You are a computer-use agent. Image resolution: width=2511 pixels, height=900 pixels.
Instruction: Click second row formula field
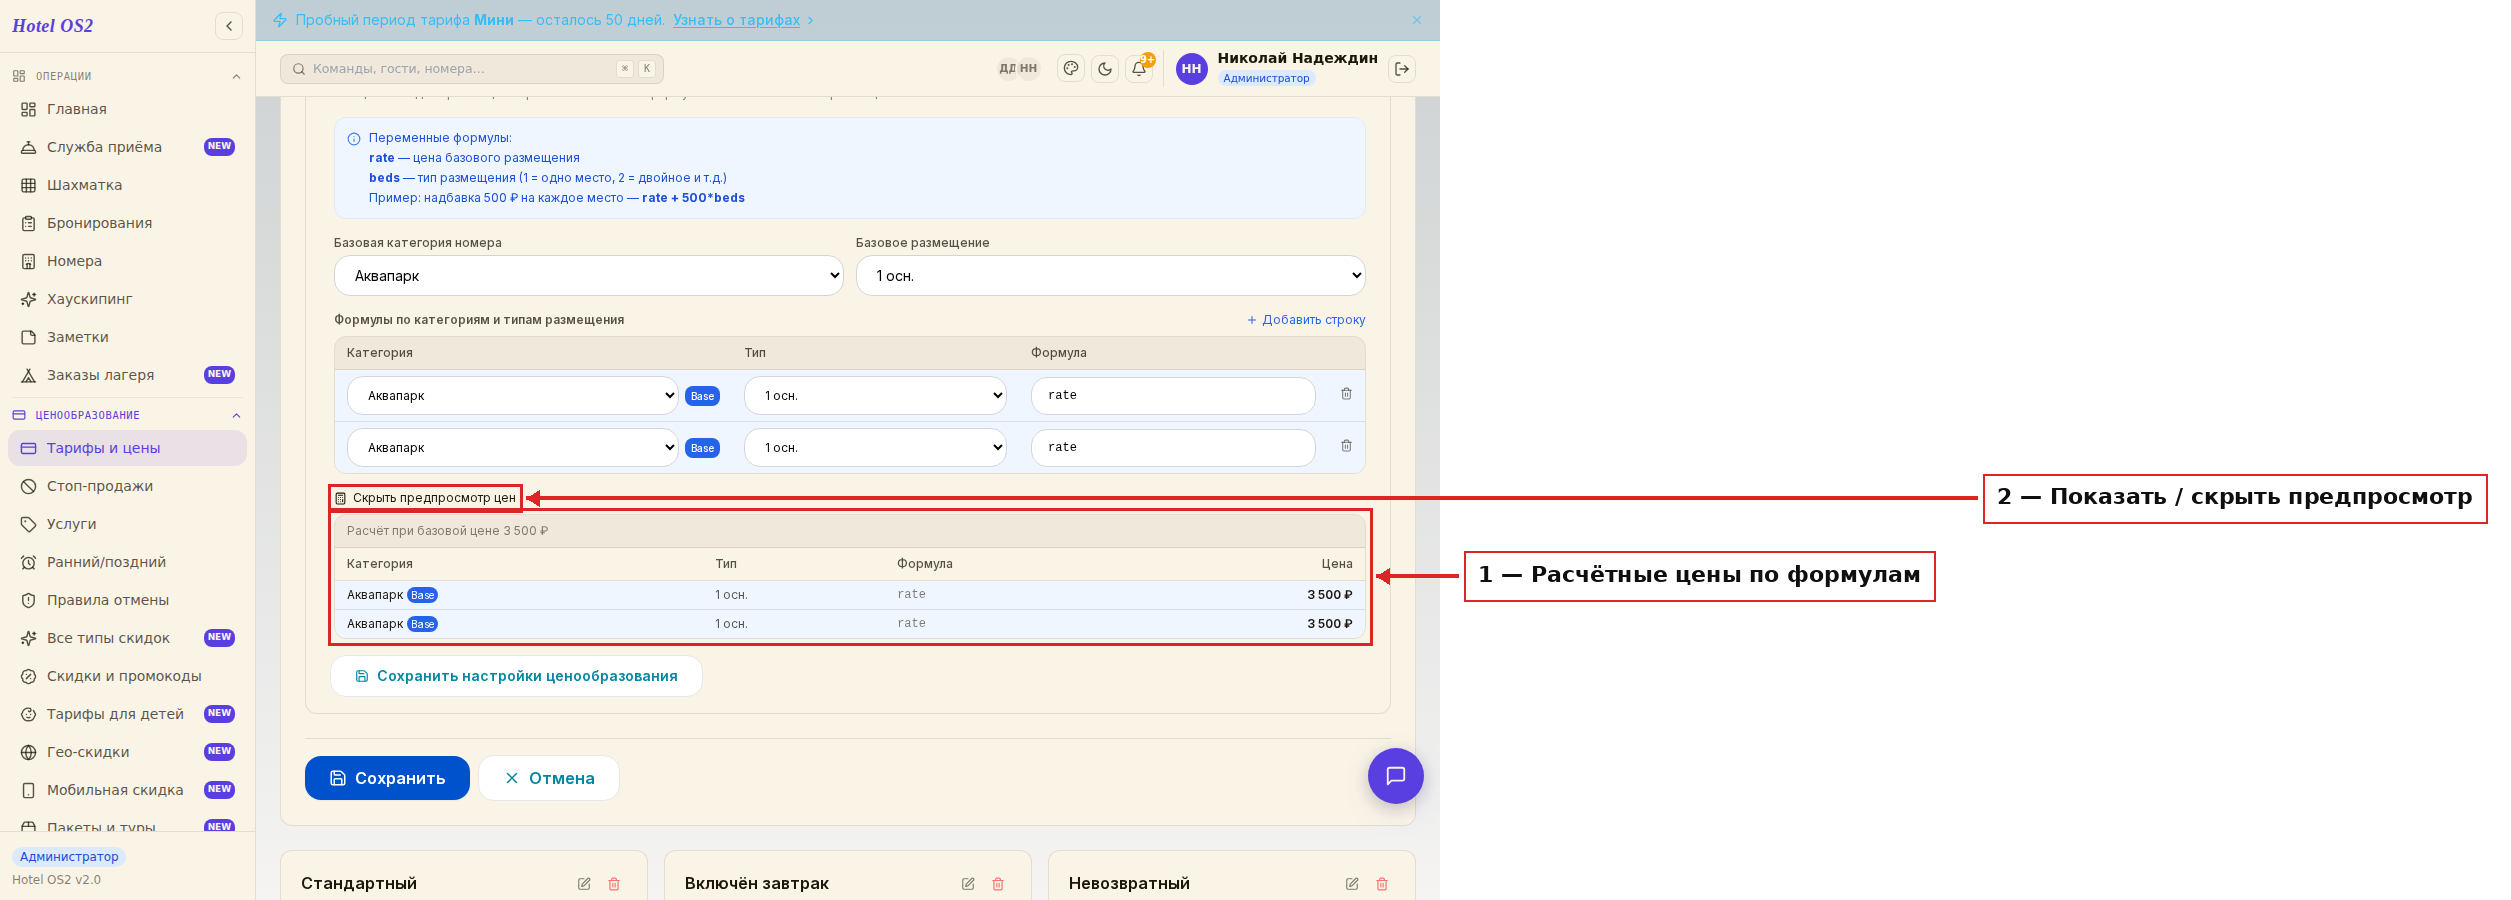coord(1173,448)
